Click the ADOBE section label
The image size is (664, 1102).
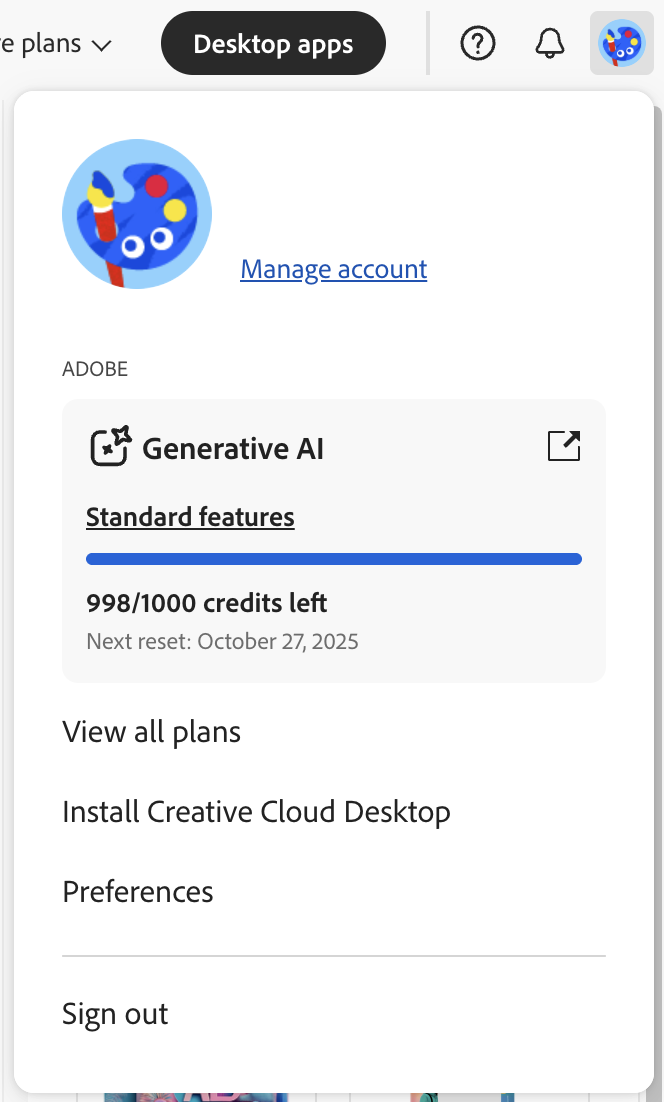95,369
